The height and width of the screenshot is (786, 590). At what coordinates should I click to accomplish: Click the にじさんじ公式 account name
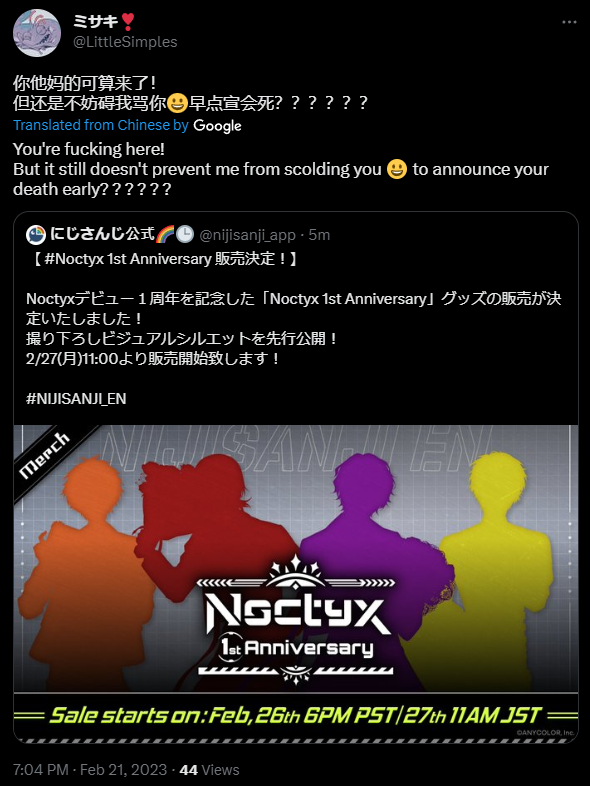[102, 234]
